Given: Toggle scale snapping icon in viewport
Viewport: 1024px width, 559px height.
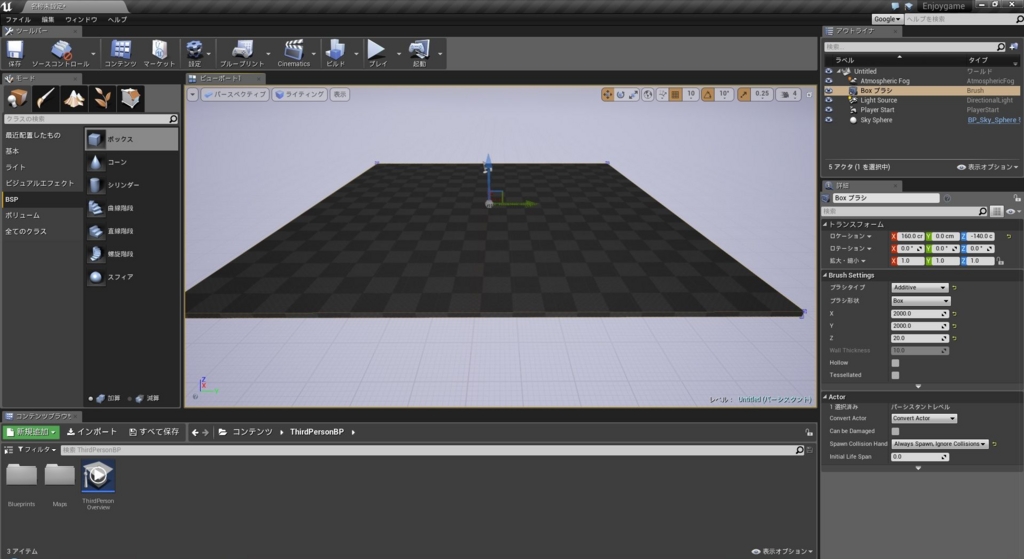Looking at the screenshot, I should pyautogui.click(x=744, y=95).
